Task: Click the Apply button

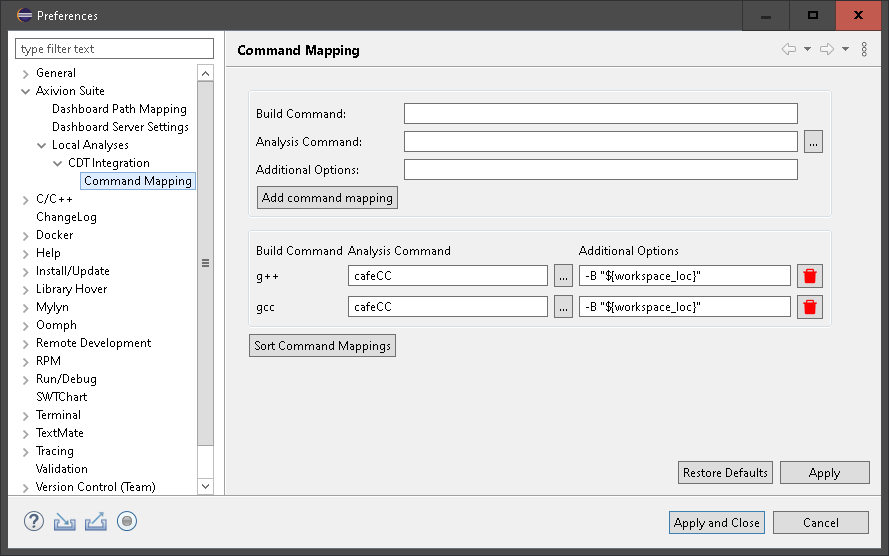Action: 824,473
